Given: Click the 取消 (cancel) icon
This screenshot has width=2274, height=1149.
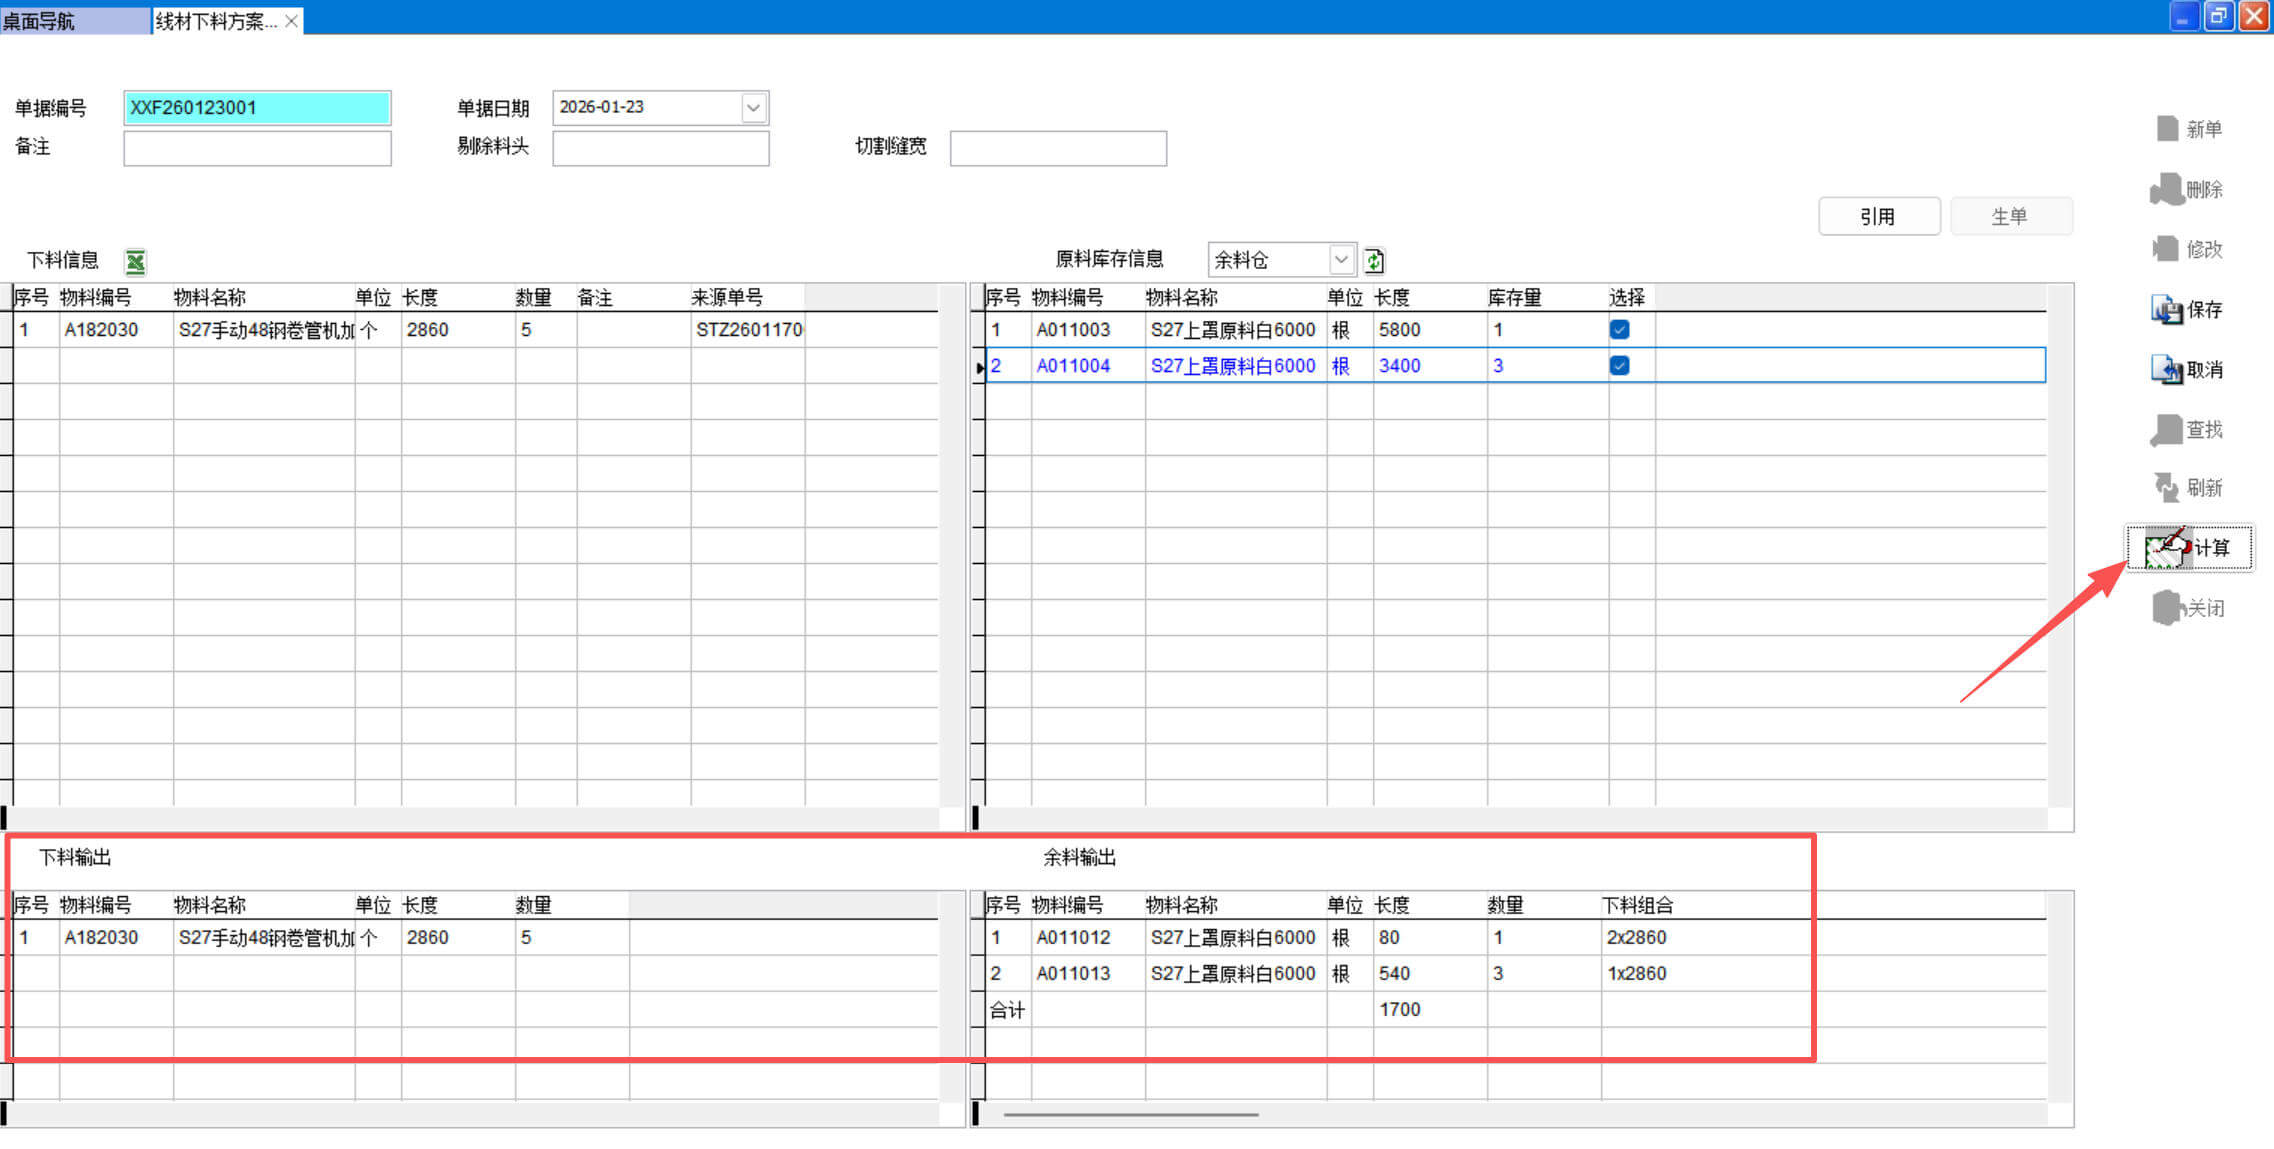Looking at the screenshot, I should click(x=2166, y=370).
